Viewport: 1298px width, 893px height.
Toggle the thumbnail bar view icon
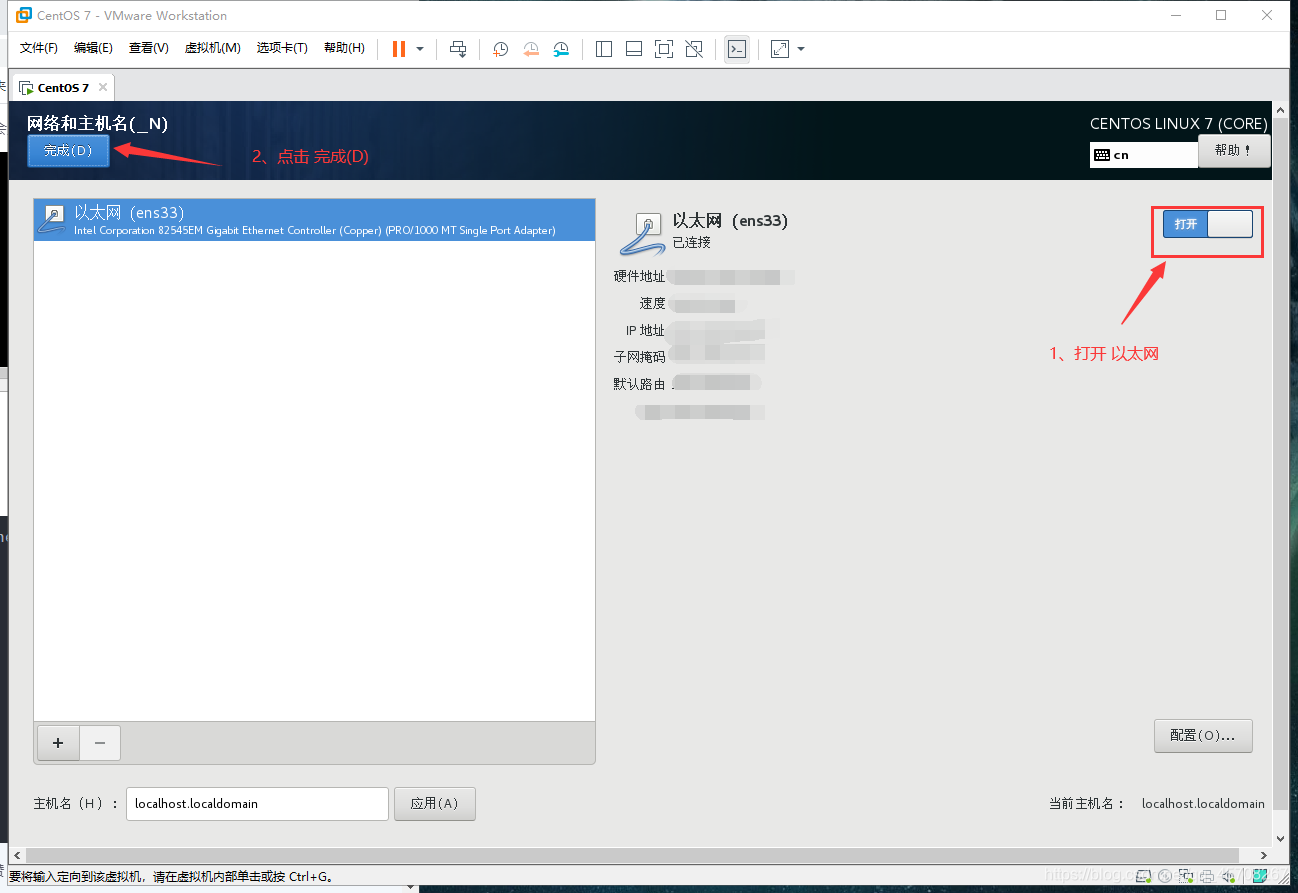pos(633,49)
